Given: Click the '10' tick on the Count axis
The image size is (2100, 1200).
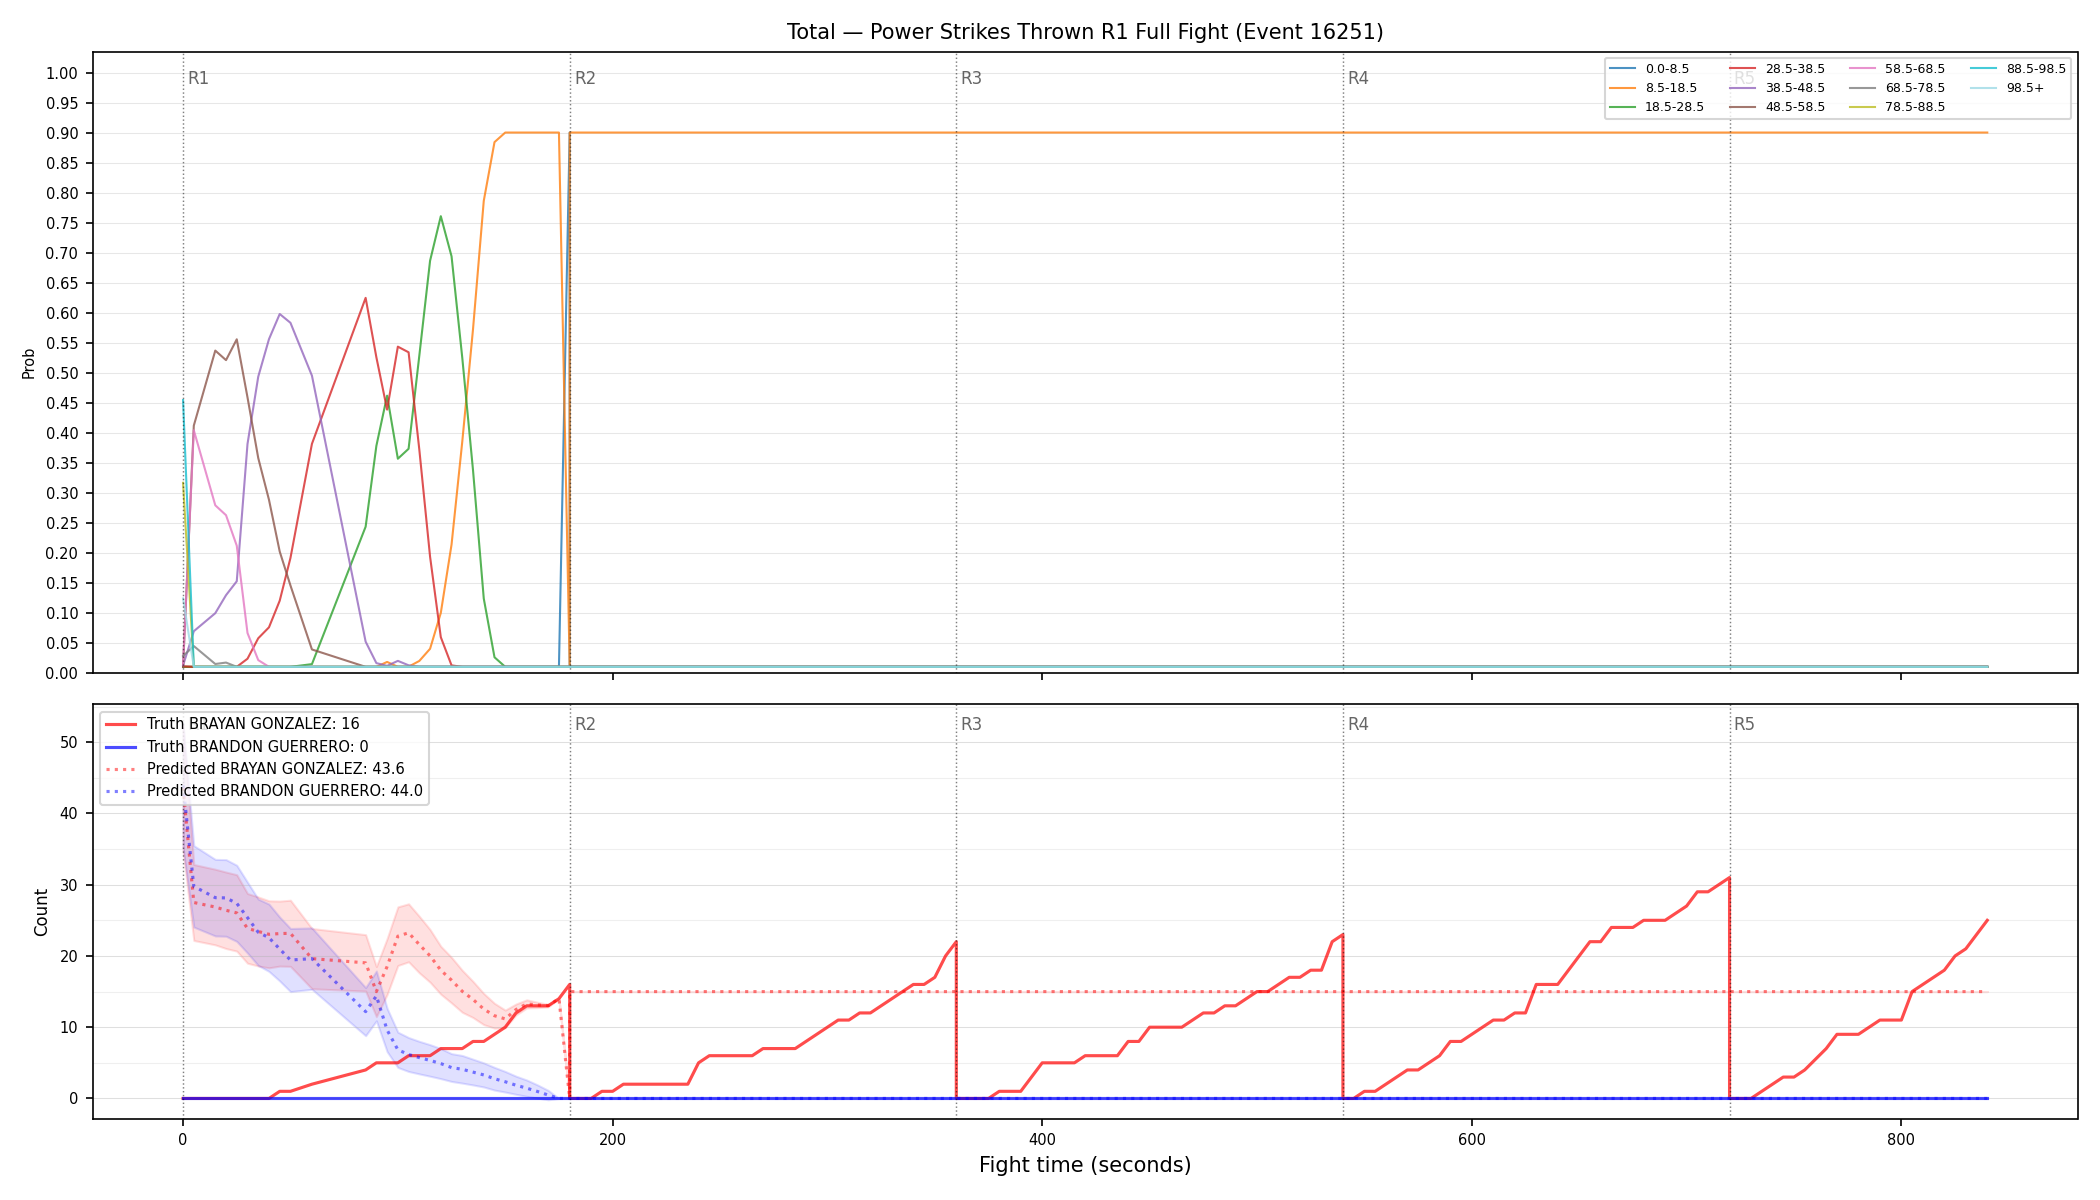Looking at the screenshot, I should click(69, 1027).
